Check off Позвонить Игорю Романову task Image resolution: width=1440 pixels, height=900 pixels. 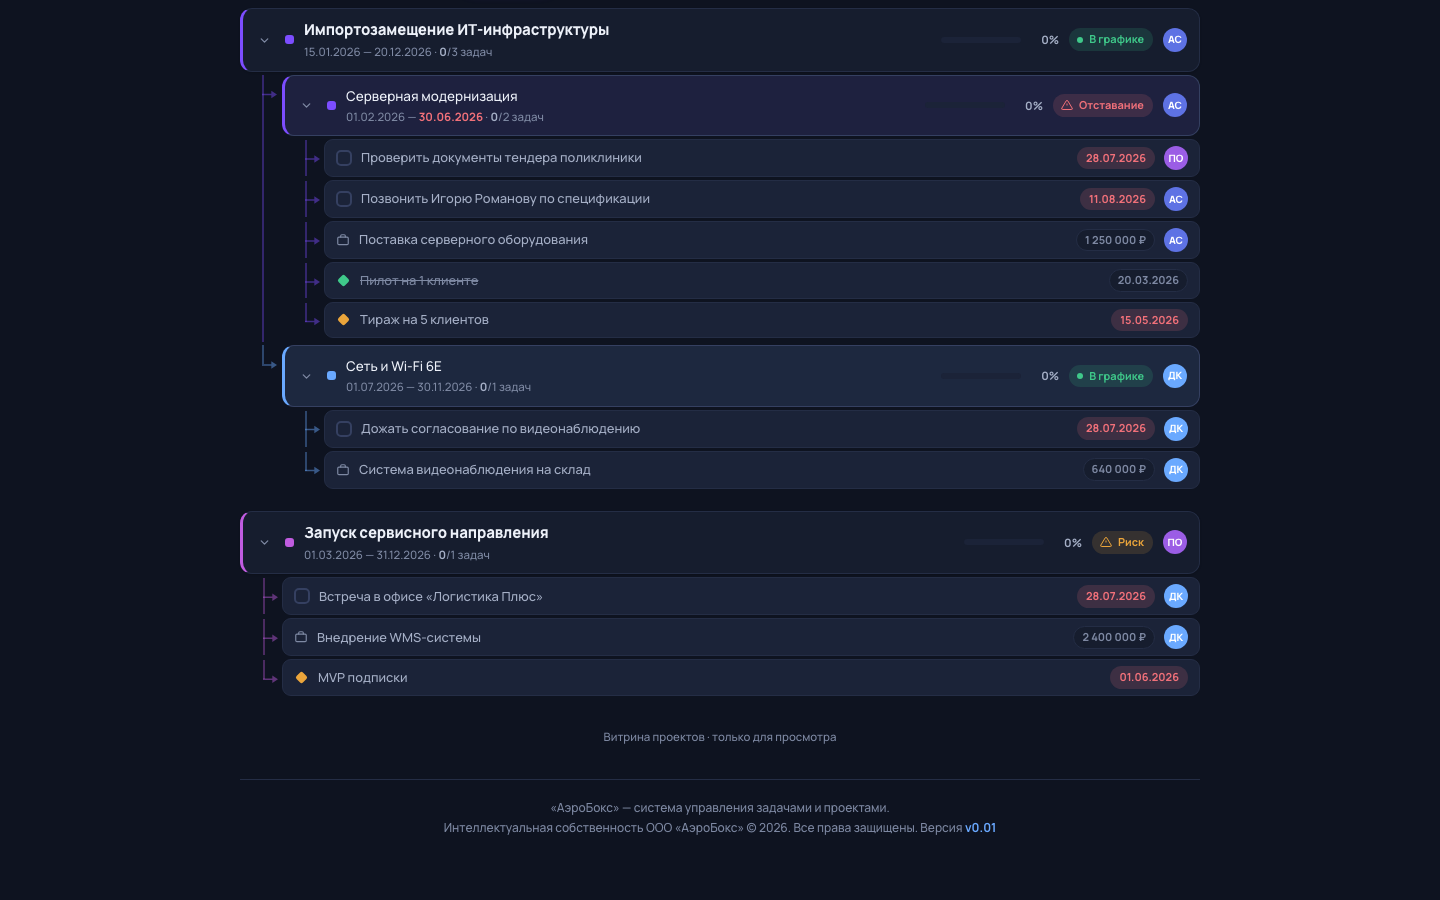coord(344,199)
